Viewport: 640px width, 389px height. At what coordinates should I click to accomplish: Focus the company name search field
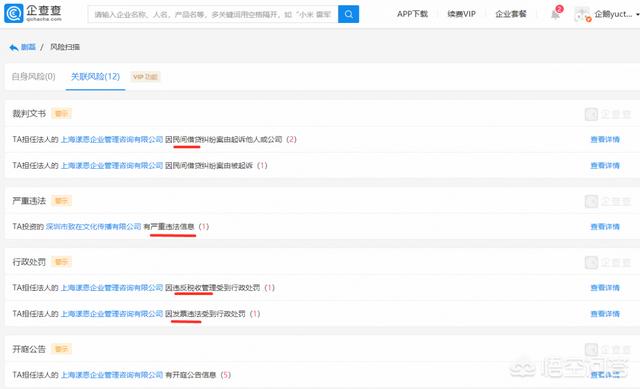[213, 14]
